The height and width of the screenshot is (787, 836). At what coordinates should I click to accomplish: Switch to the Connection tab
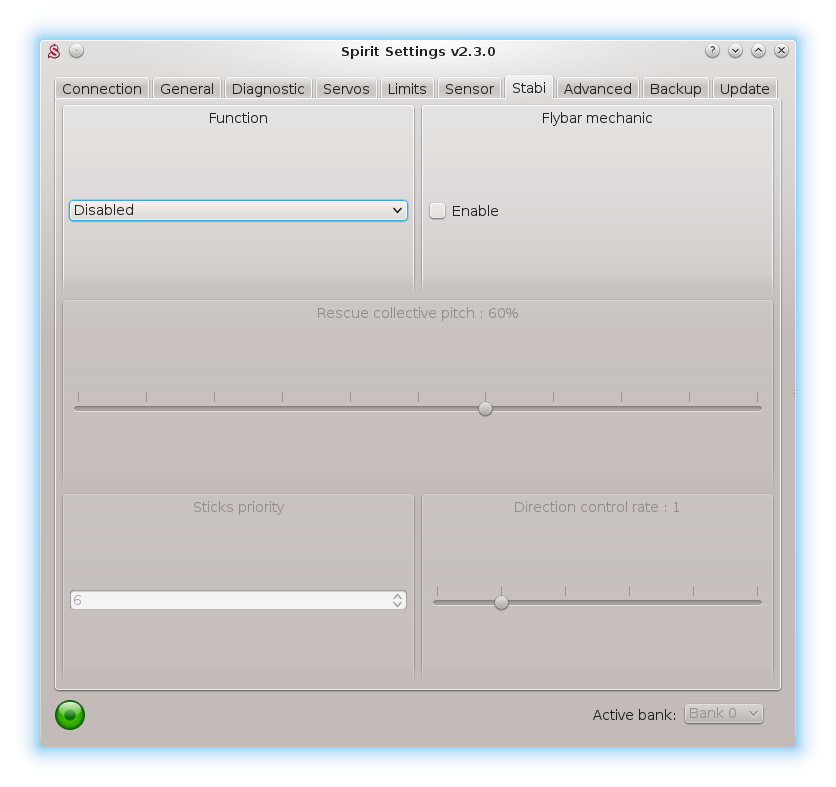coord(102,89)
